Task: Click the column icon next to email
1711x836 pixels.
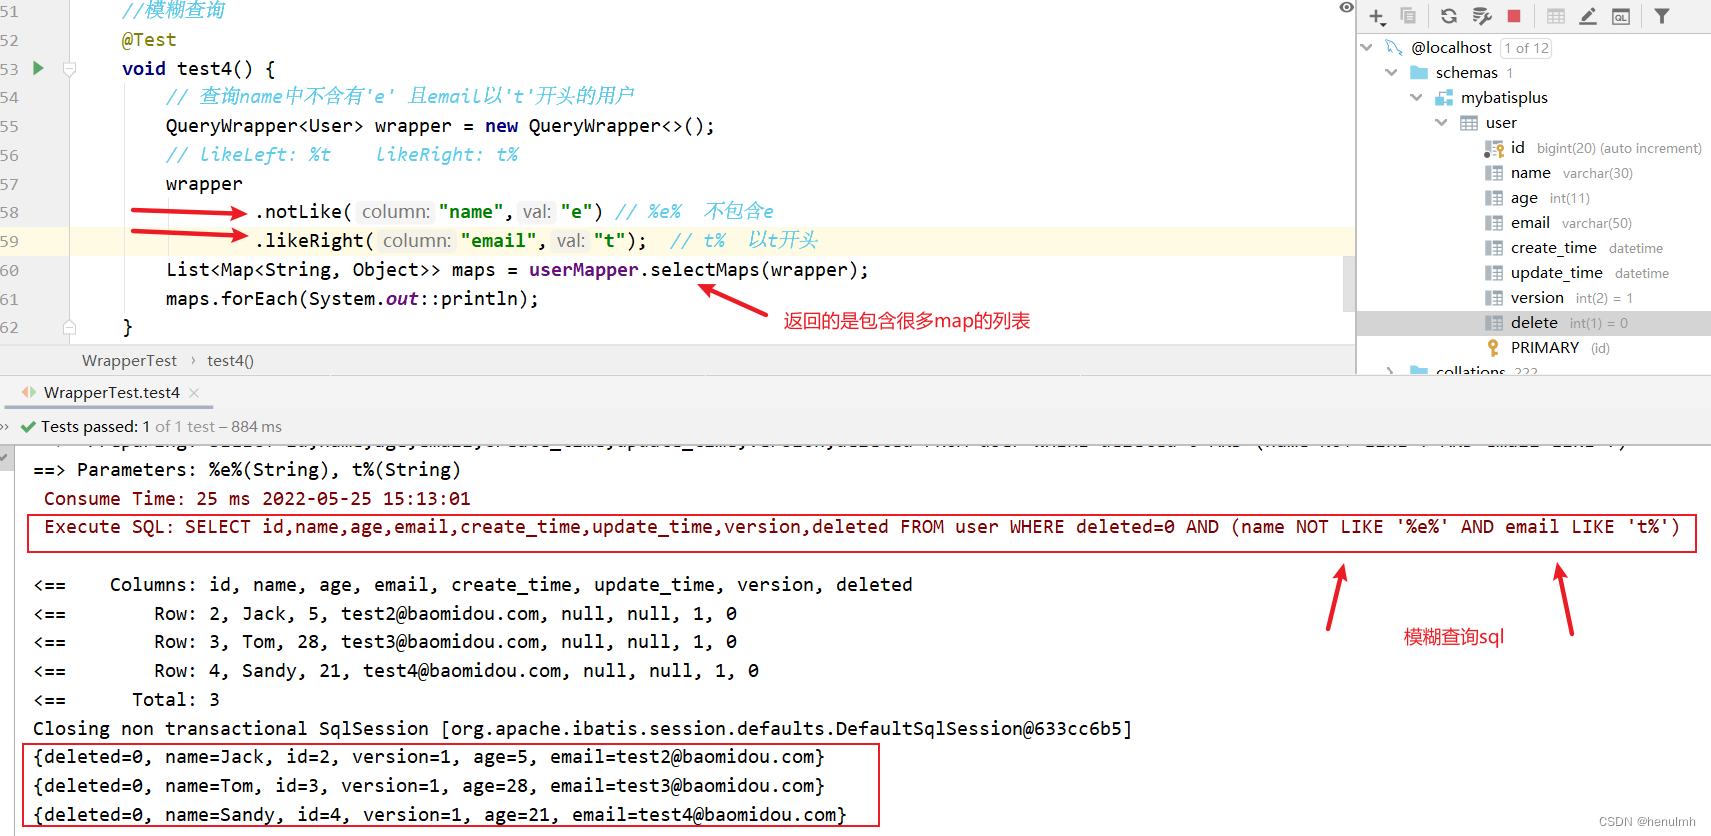Action: [1494, 223]
